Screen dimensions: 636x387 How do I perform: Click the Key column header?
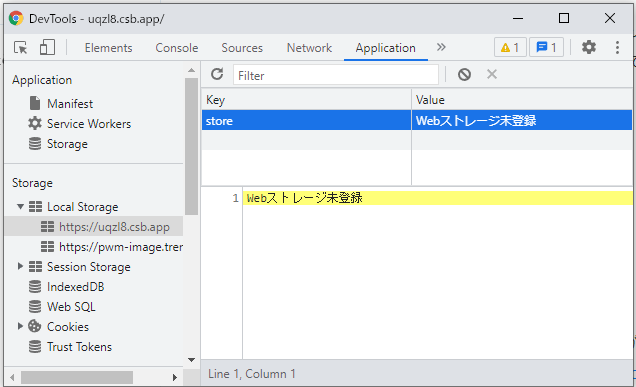click(x=306, y=100)
